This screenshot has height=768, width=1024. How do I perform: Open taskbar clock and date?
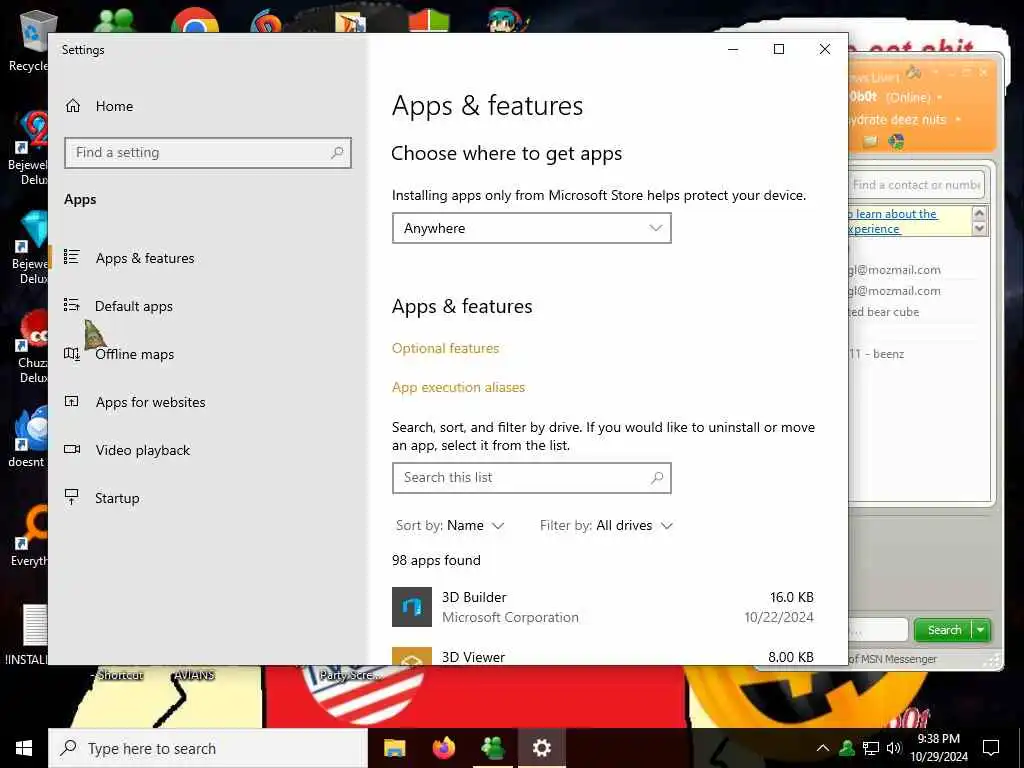pyautogui.click(x=939, y=748)
